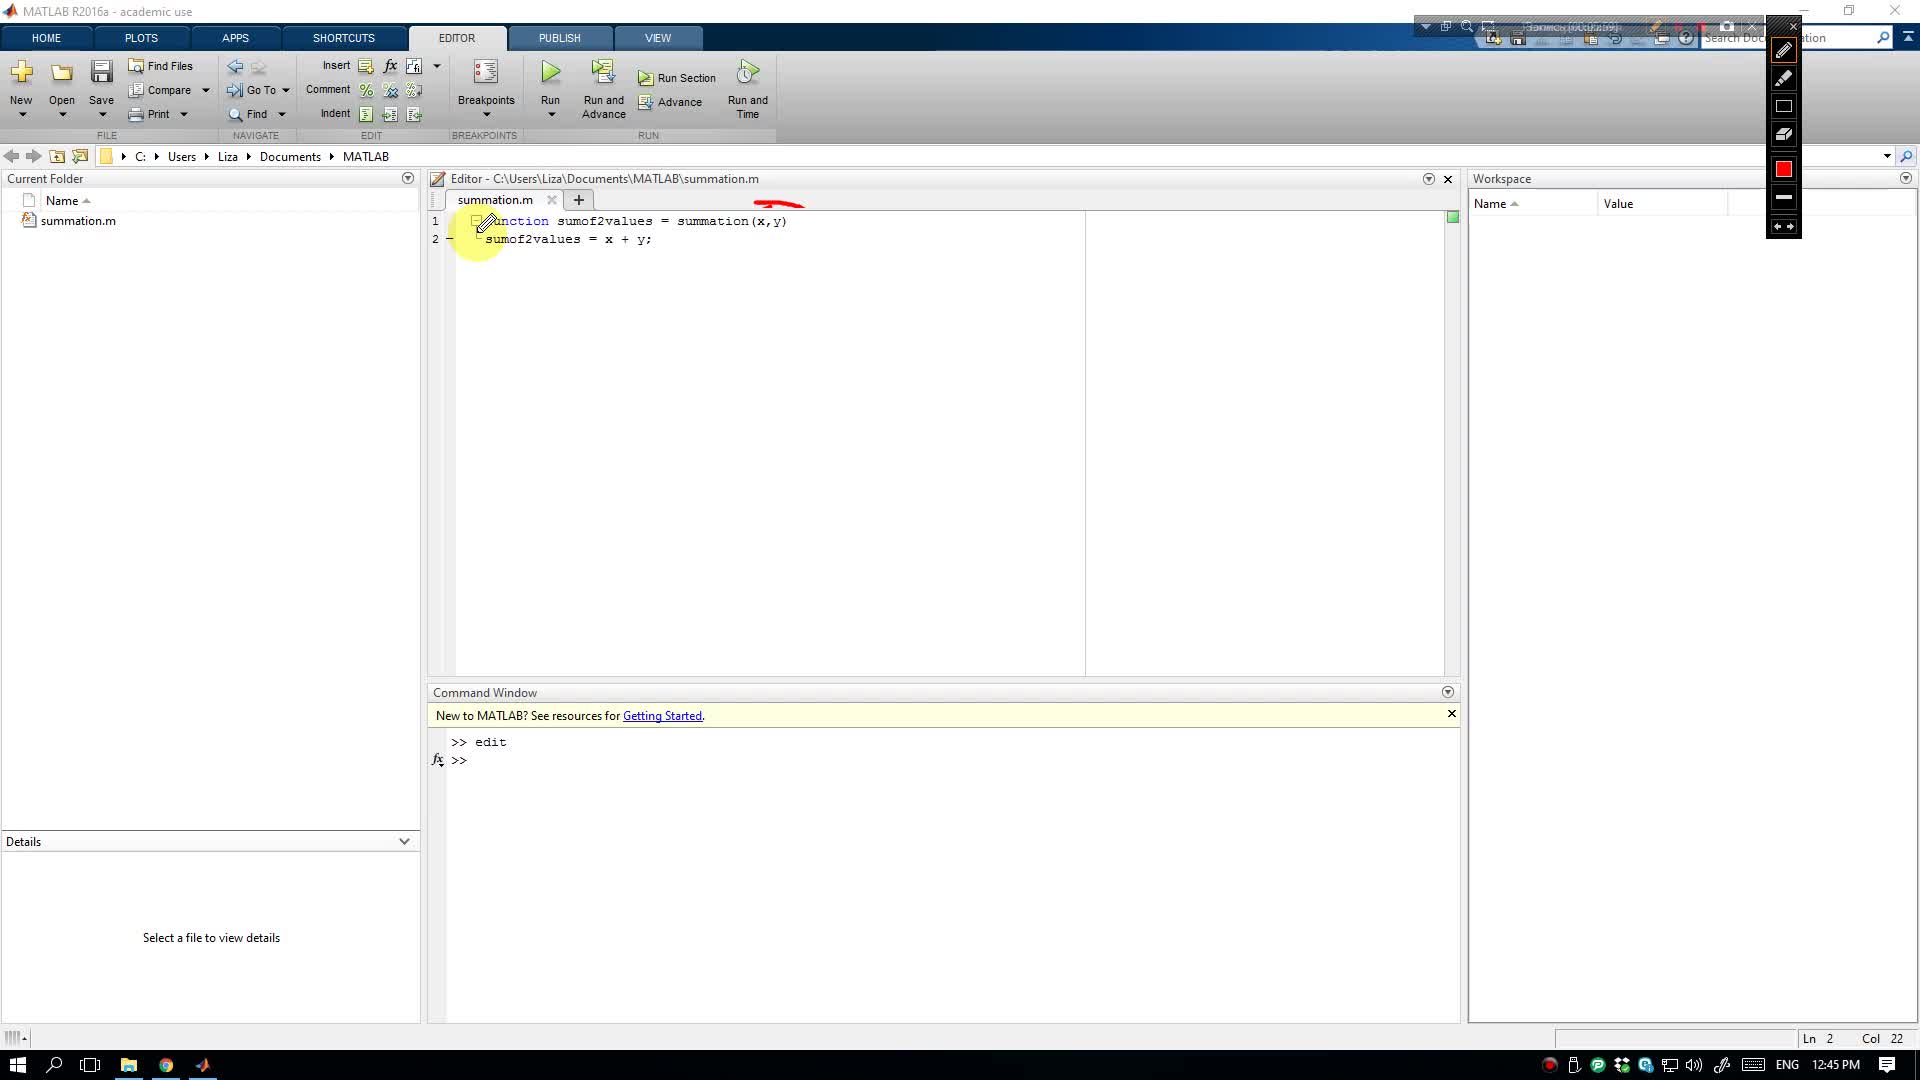1920x1080 pixels.
Task: Click the Advance button
Action: (670, 102)
